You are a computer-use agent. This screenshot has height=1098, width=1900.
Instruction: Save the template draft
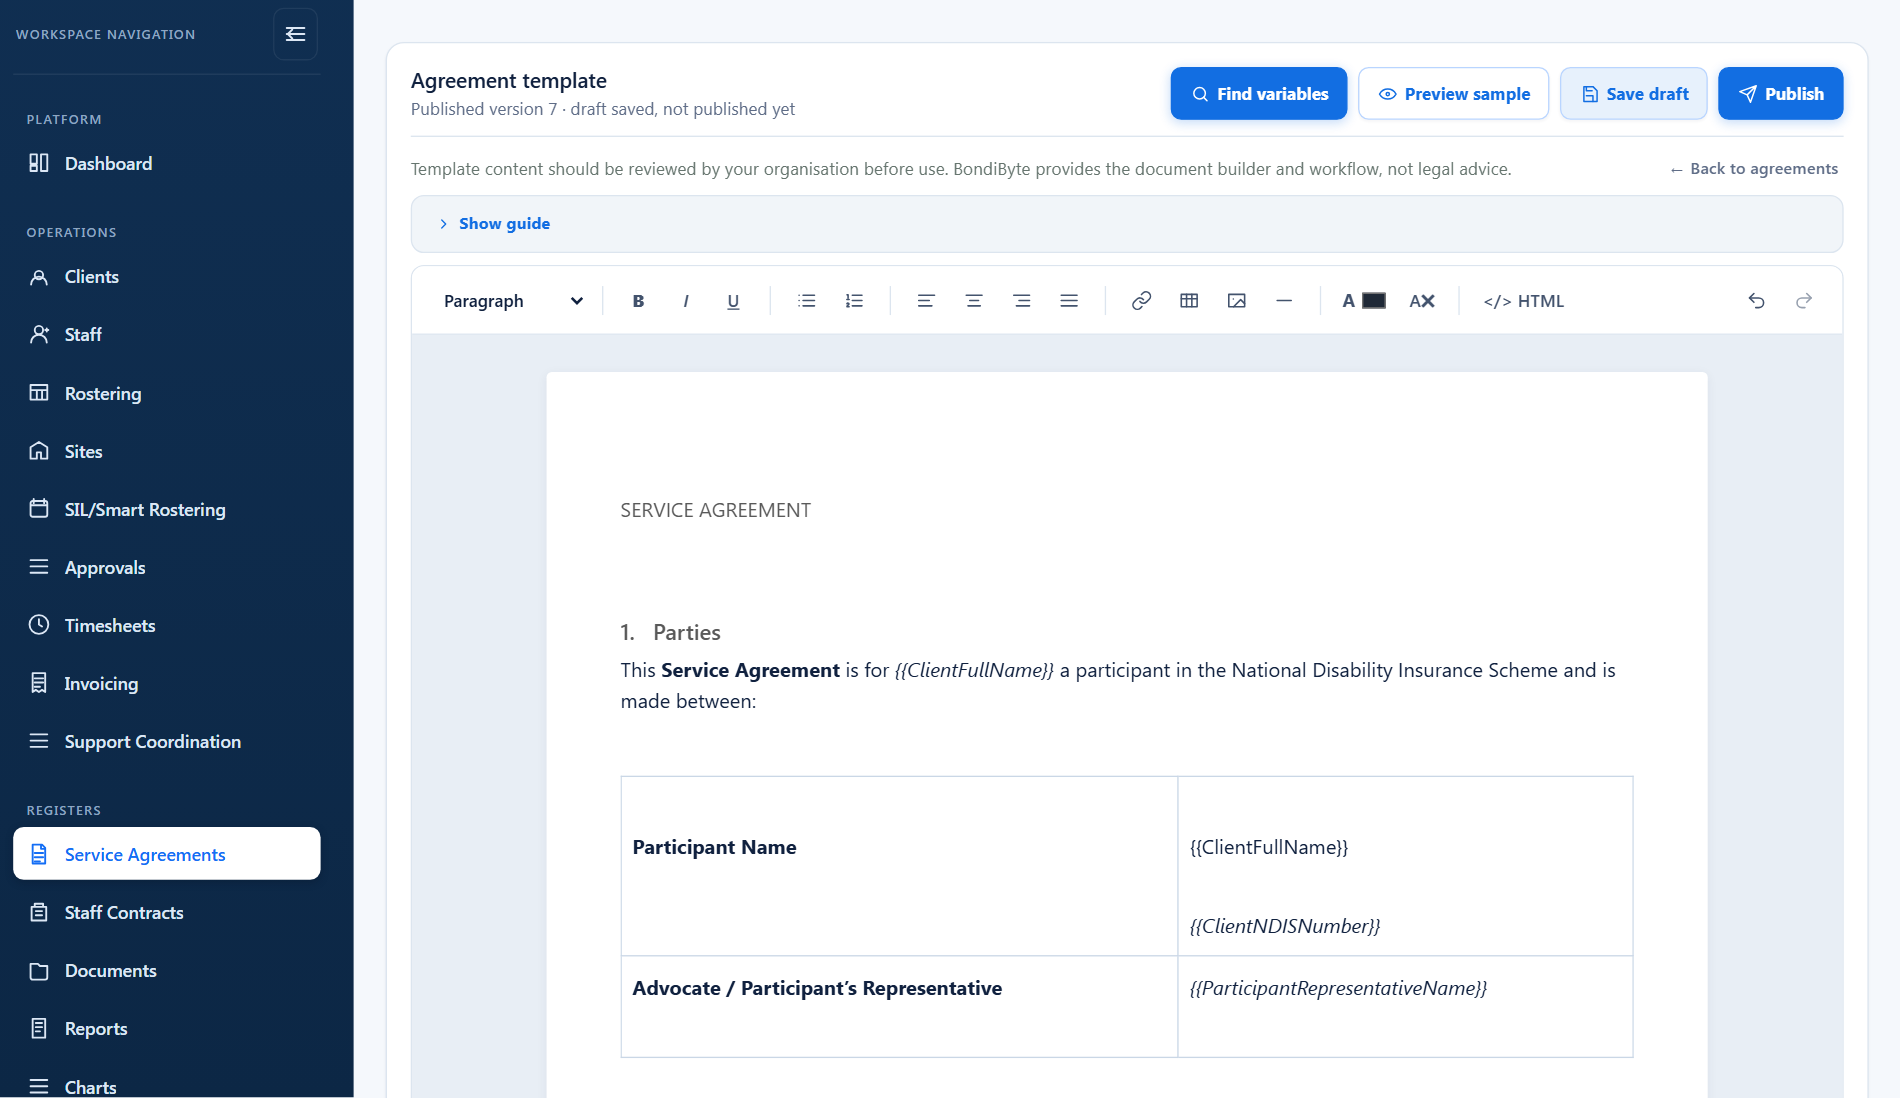1634,94
